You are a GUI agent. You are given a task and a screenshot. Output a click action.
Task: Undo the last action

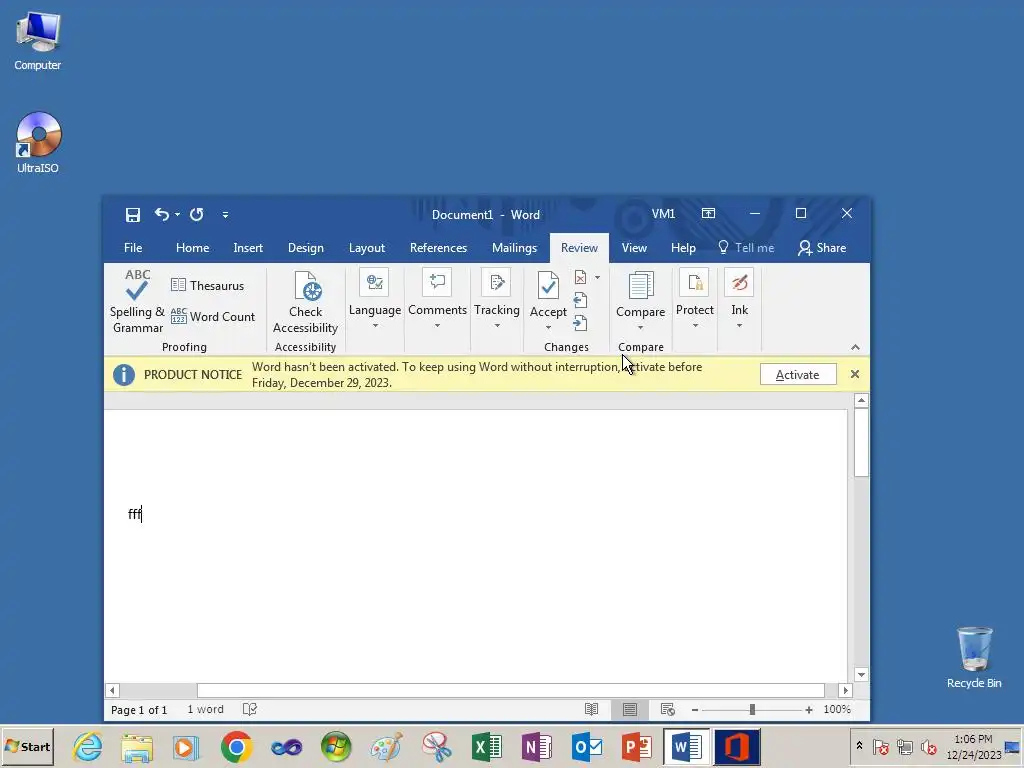[x=162, y=214]
